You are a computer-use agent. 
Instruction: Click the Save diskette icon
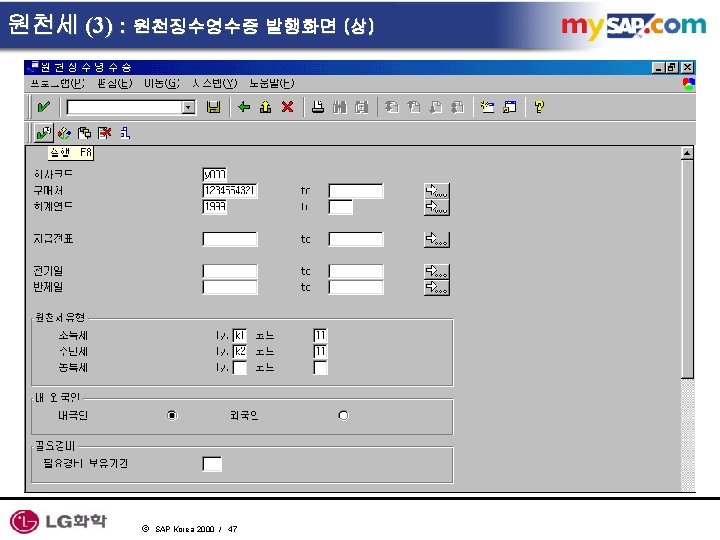point(213,107)
